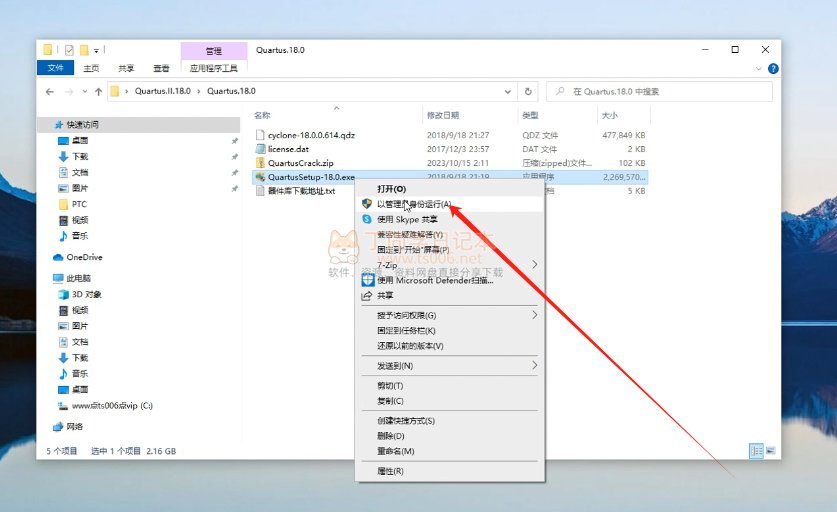Refresh the Quartus.18.0 folder
Image resolution: width=837 pixels, height=512 pixels.
click(528, 91)
